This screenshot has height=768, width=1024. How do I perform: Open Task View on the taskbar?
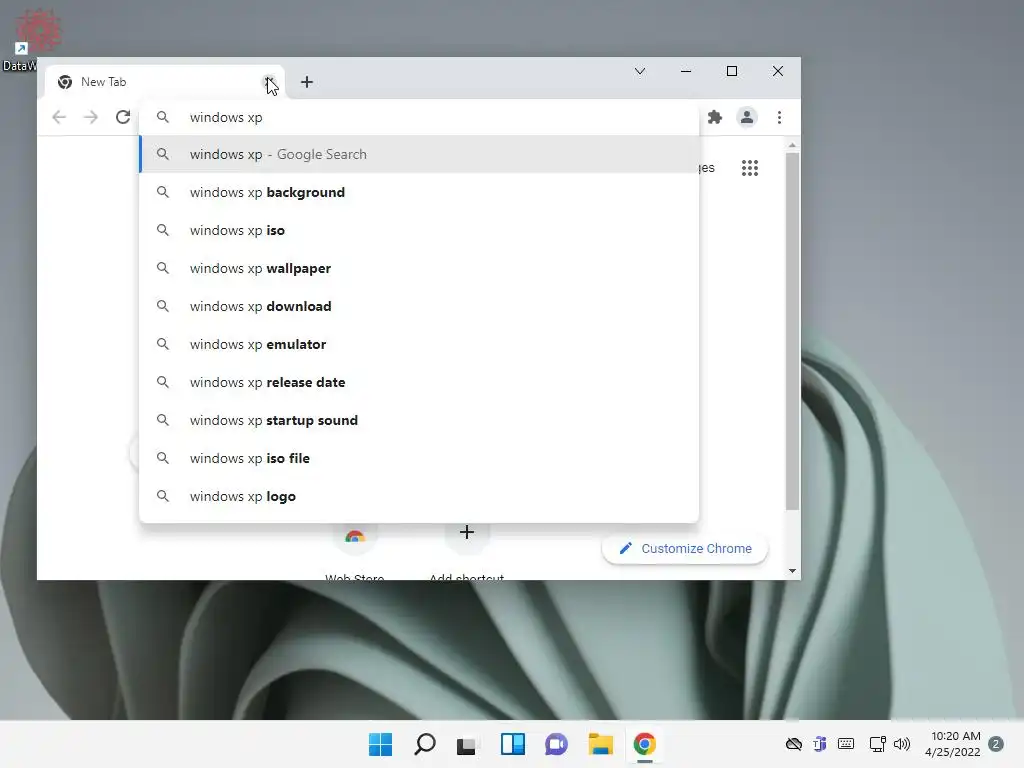[466, 745]
